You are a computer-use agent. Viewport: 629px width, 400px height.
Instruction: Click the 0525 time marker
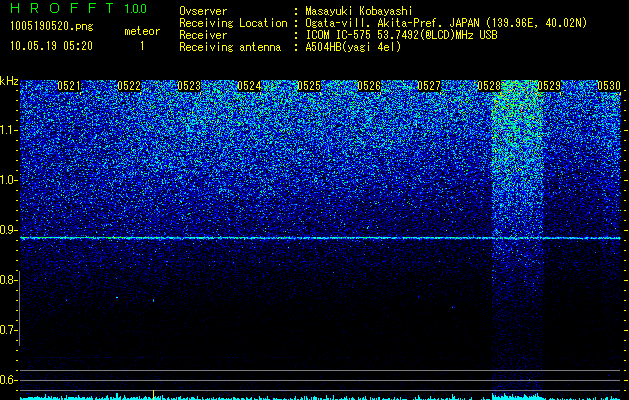[x=309, y=86]
